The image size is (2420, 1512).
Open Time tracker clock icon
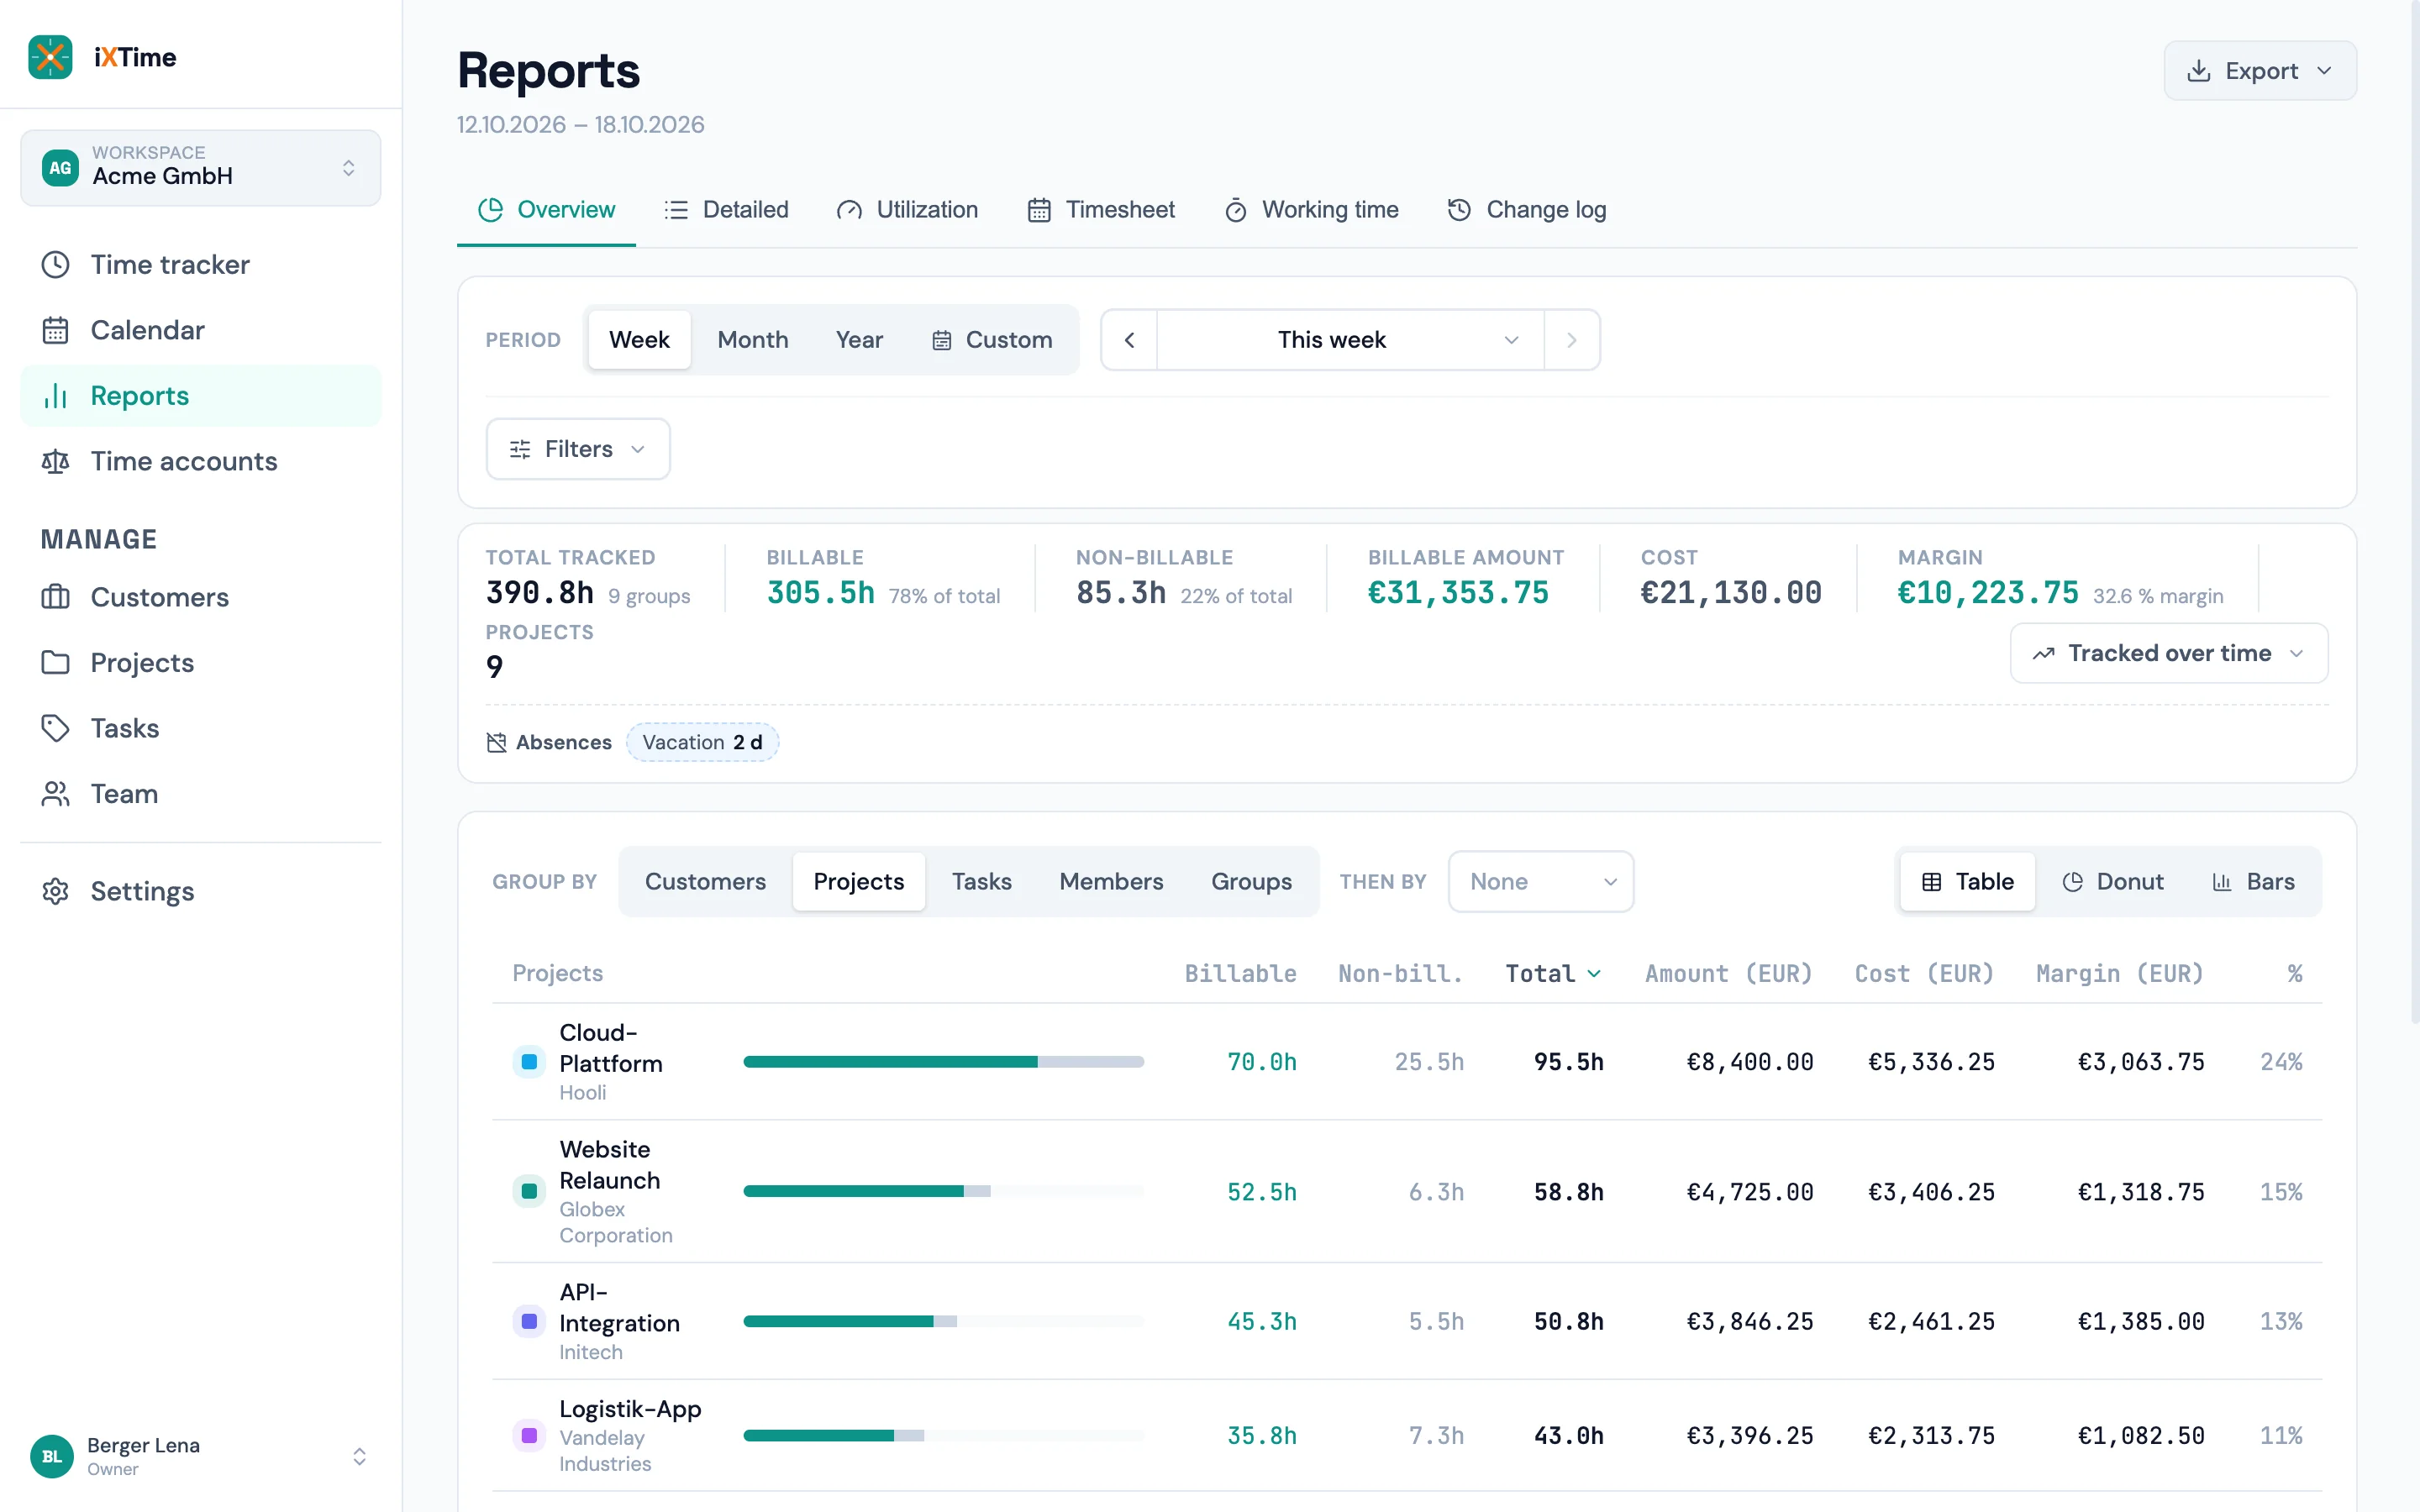tap(55, 265)
